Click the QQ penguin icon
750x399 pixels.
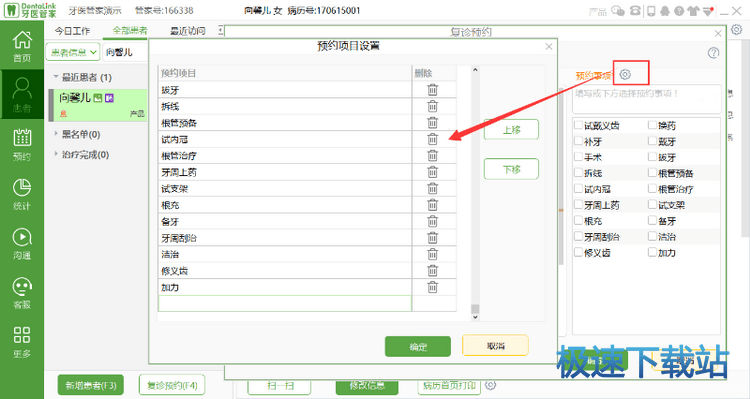pos(665,11)
